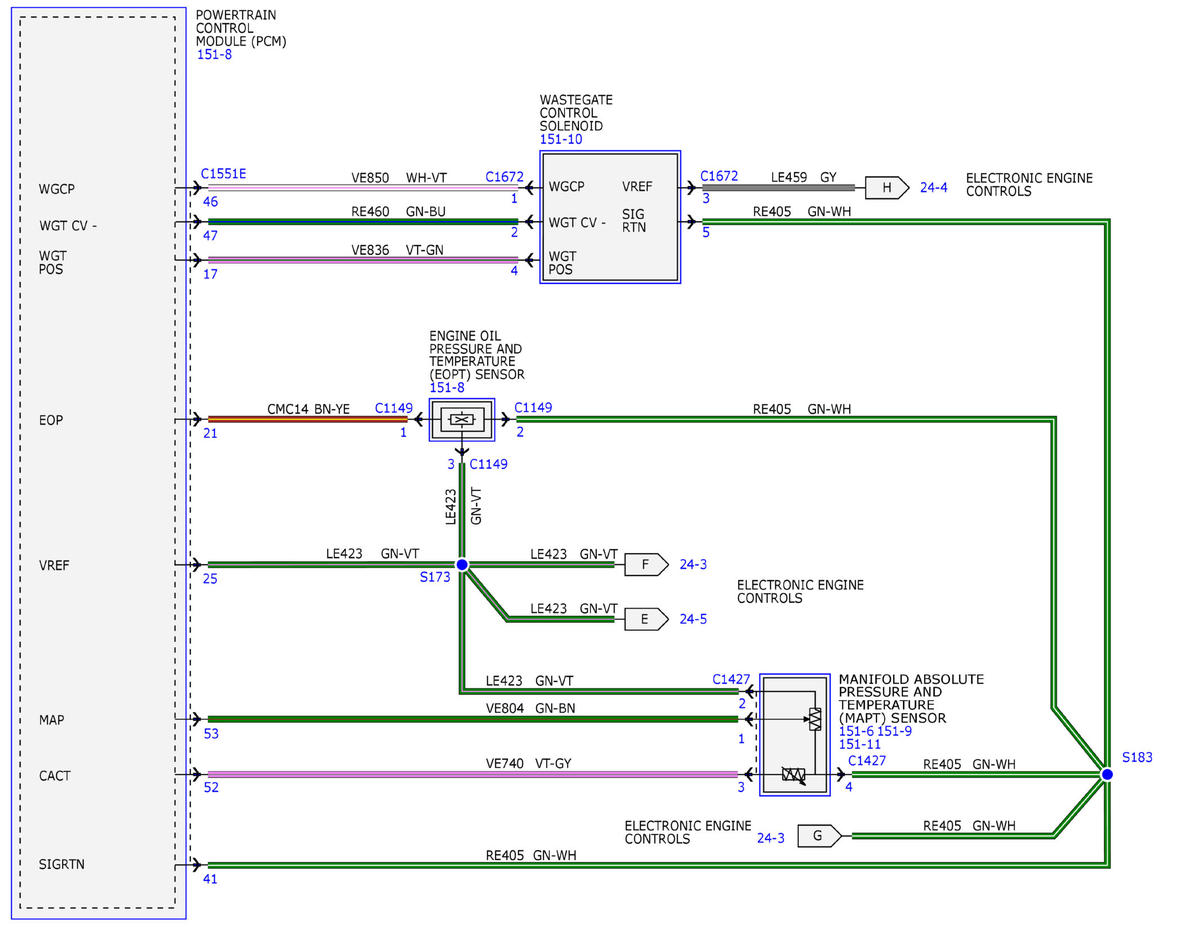Click the Manifold Absolute Pressure and Temperature title
This screenshot has height=927, width=1200.
[911, 698]
